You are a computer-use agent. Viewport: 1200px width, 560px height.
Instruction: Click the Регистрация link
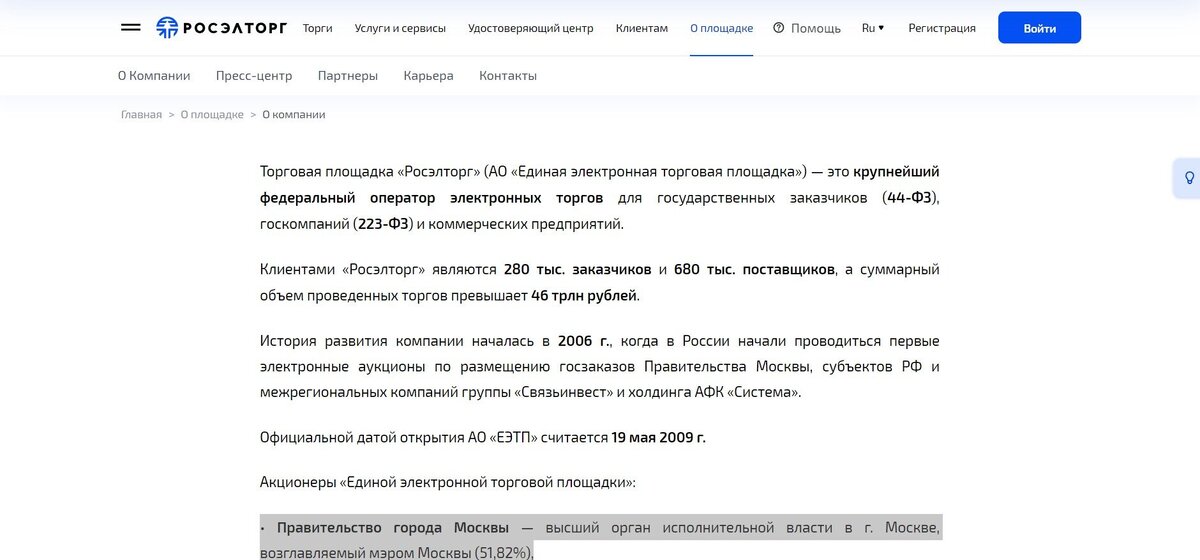pyautogui.click(x=942, y=28)
